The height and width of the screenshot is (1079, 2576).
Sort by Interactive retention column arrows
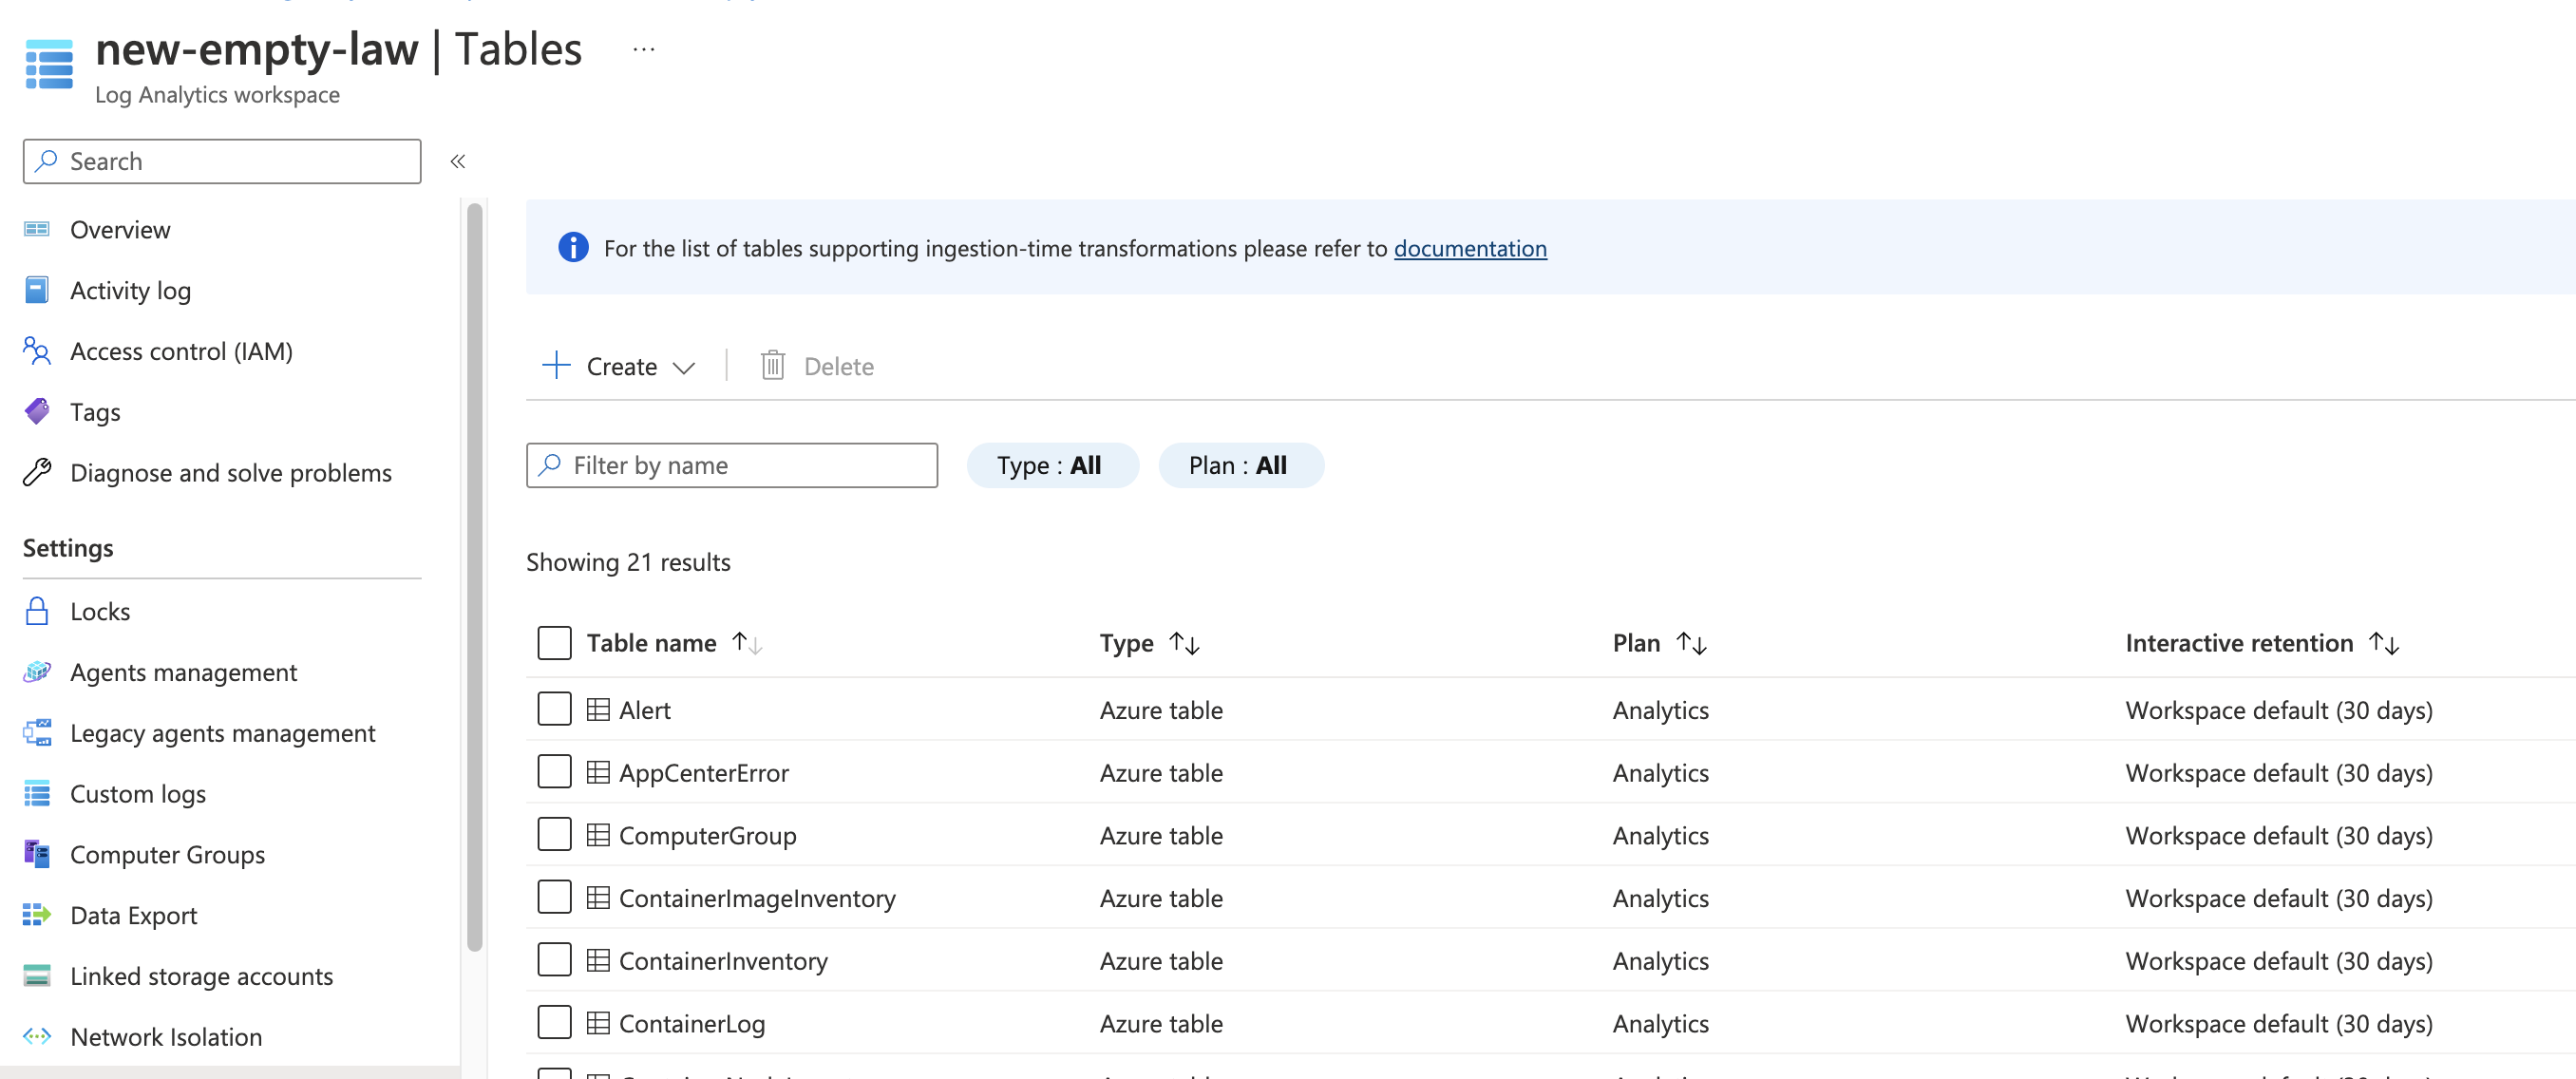pyautogui.click(x=2385, y=643)
